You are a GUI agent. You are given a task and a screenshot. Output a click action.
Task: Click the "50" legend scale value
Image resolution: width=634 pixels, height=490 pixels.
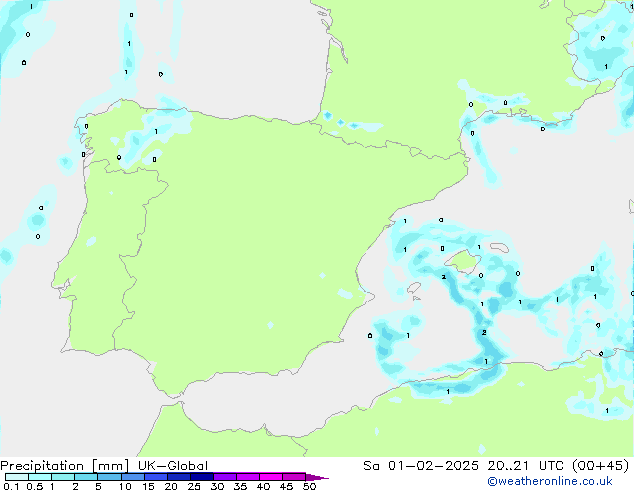coord(309,486)
